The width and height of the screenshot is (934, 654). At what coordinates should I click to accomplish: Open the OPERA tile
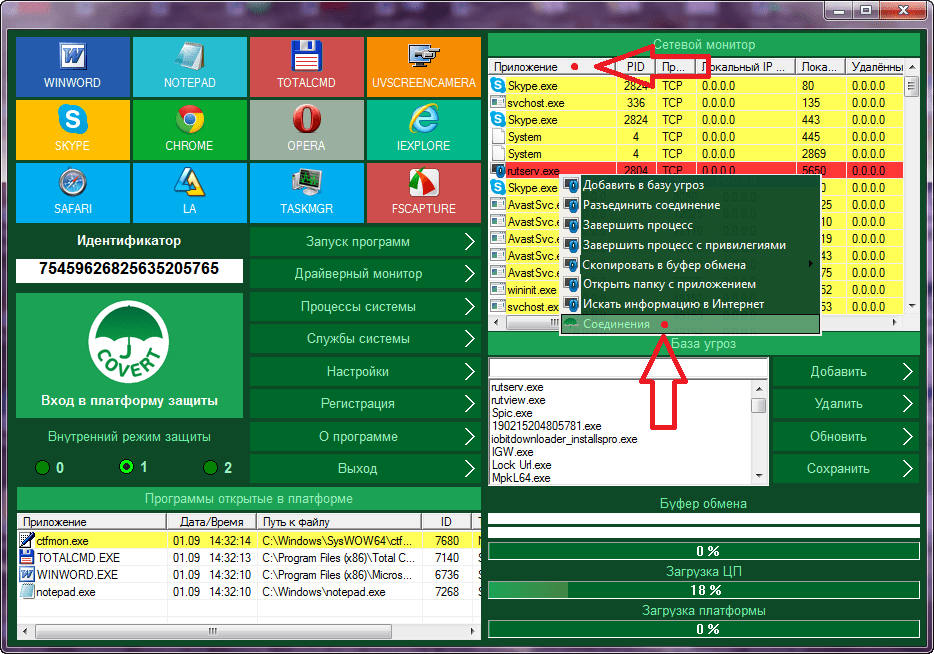click(x=306, y=130)
